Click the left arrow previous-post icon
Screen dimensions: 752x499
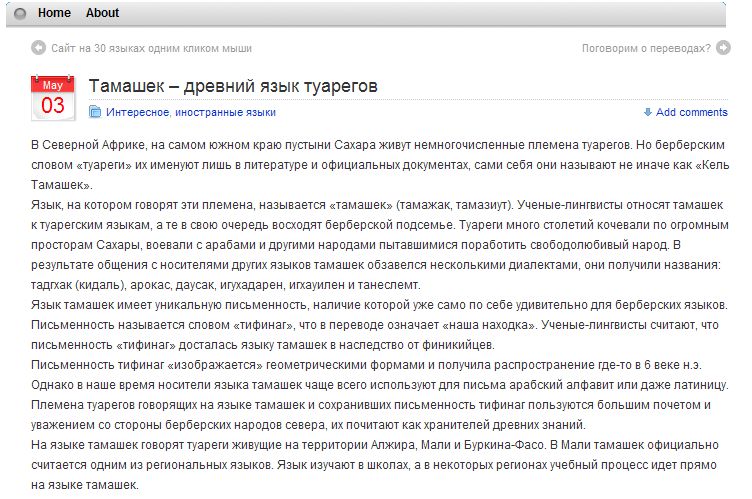click(39, 47)
